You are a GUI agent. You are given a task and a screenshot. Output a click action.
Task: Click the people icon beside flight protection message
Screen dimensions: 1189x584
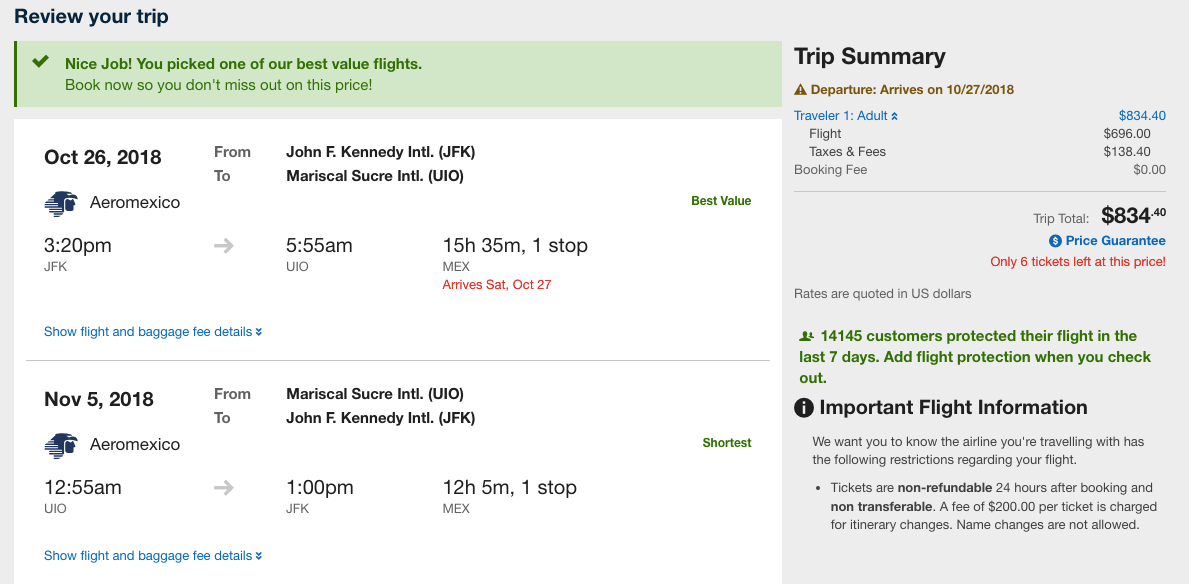[x=806, y=336]
